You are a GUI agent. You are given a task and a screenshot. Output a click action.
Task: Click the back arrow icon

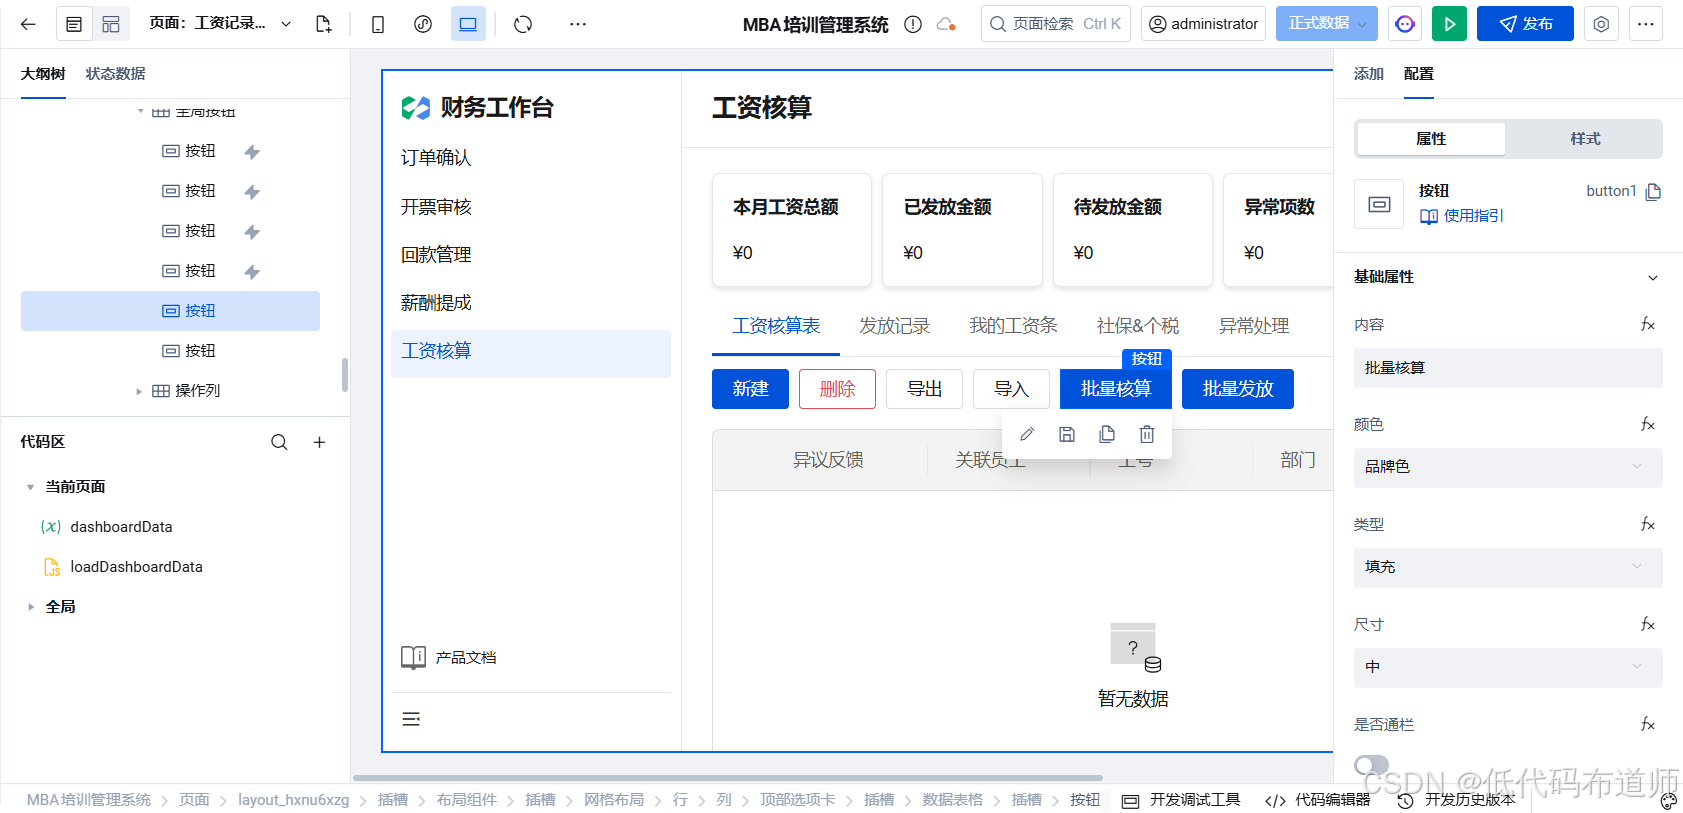click(28, 24)
